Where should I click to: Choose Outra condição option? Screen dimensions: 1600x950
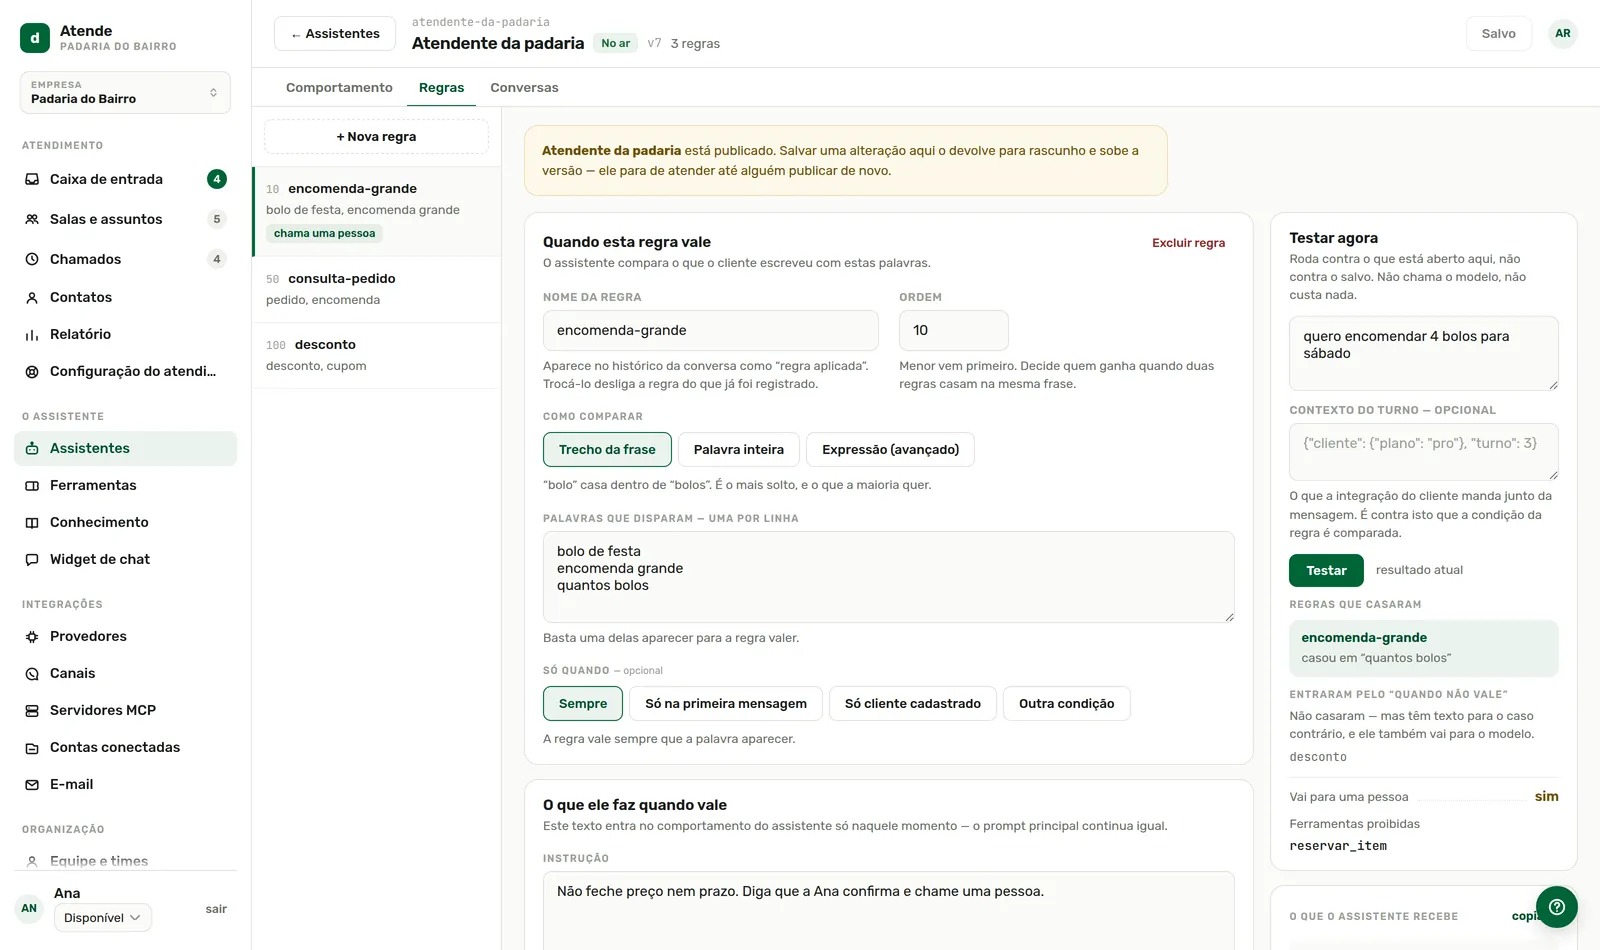[1066, 703]
